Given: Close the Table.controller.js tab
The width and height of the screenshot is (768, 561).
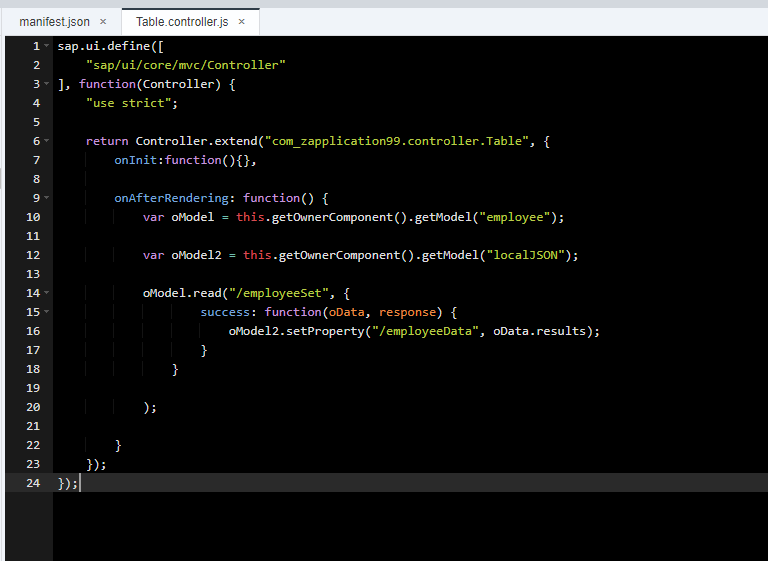Looking at the screenshot, I should tap(241, 22).
